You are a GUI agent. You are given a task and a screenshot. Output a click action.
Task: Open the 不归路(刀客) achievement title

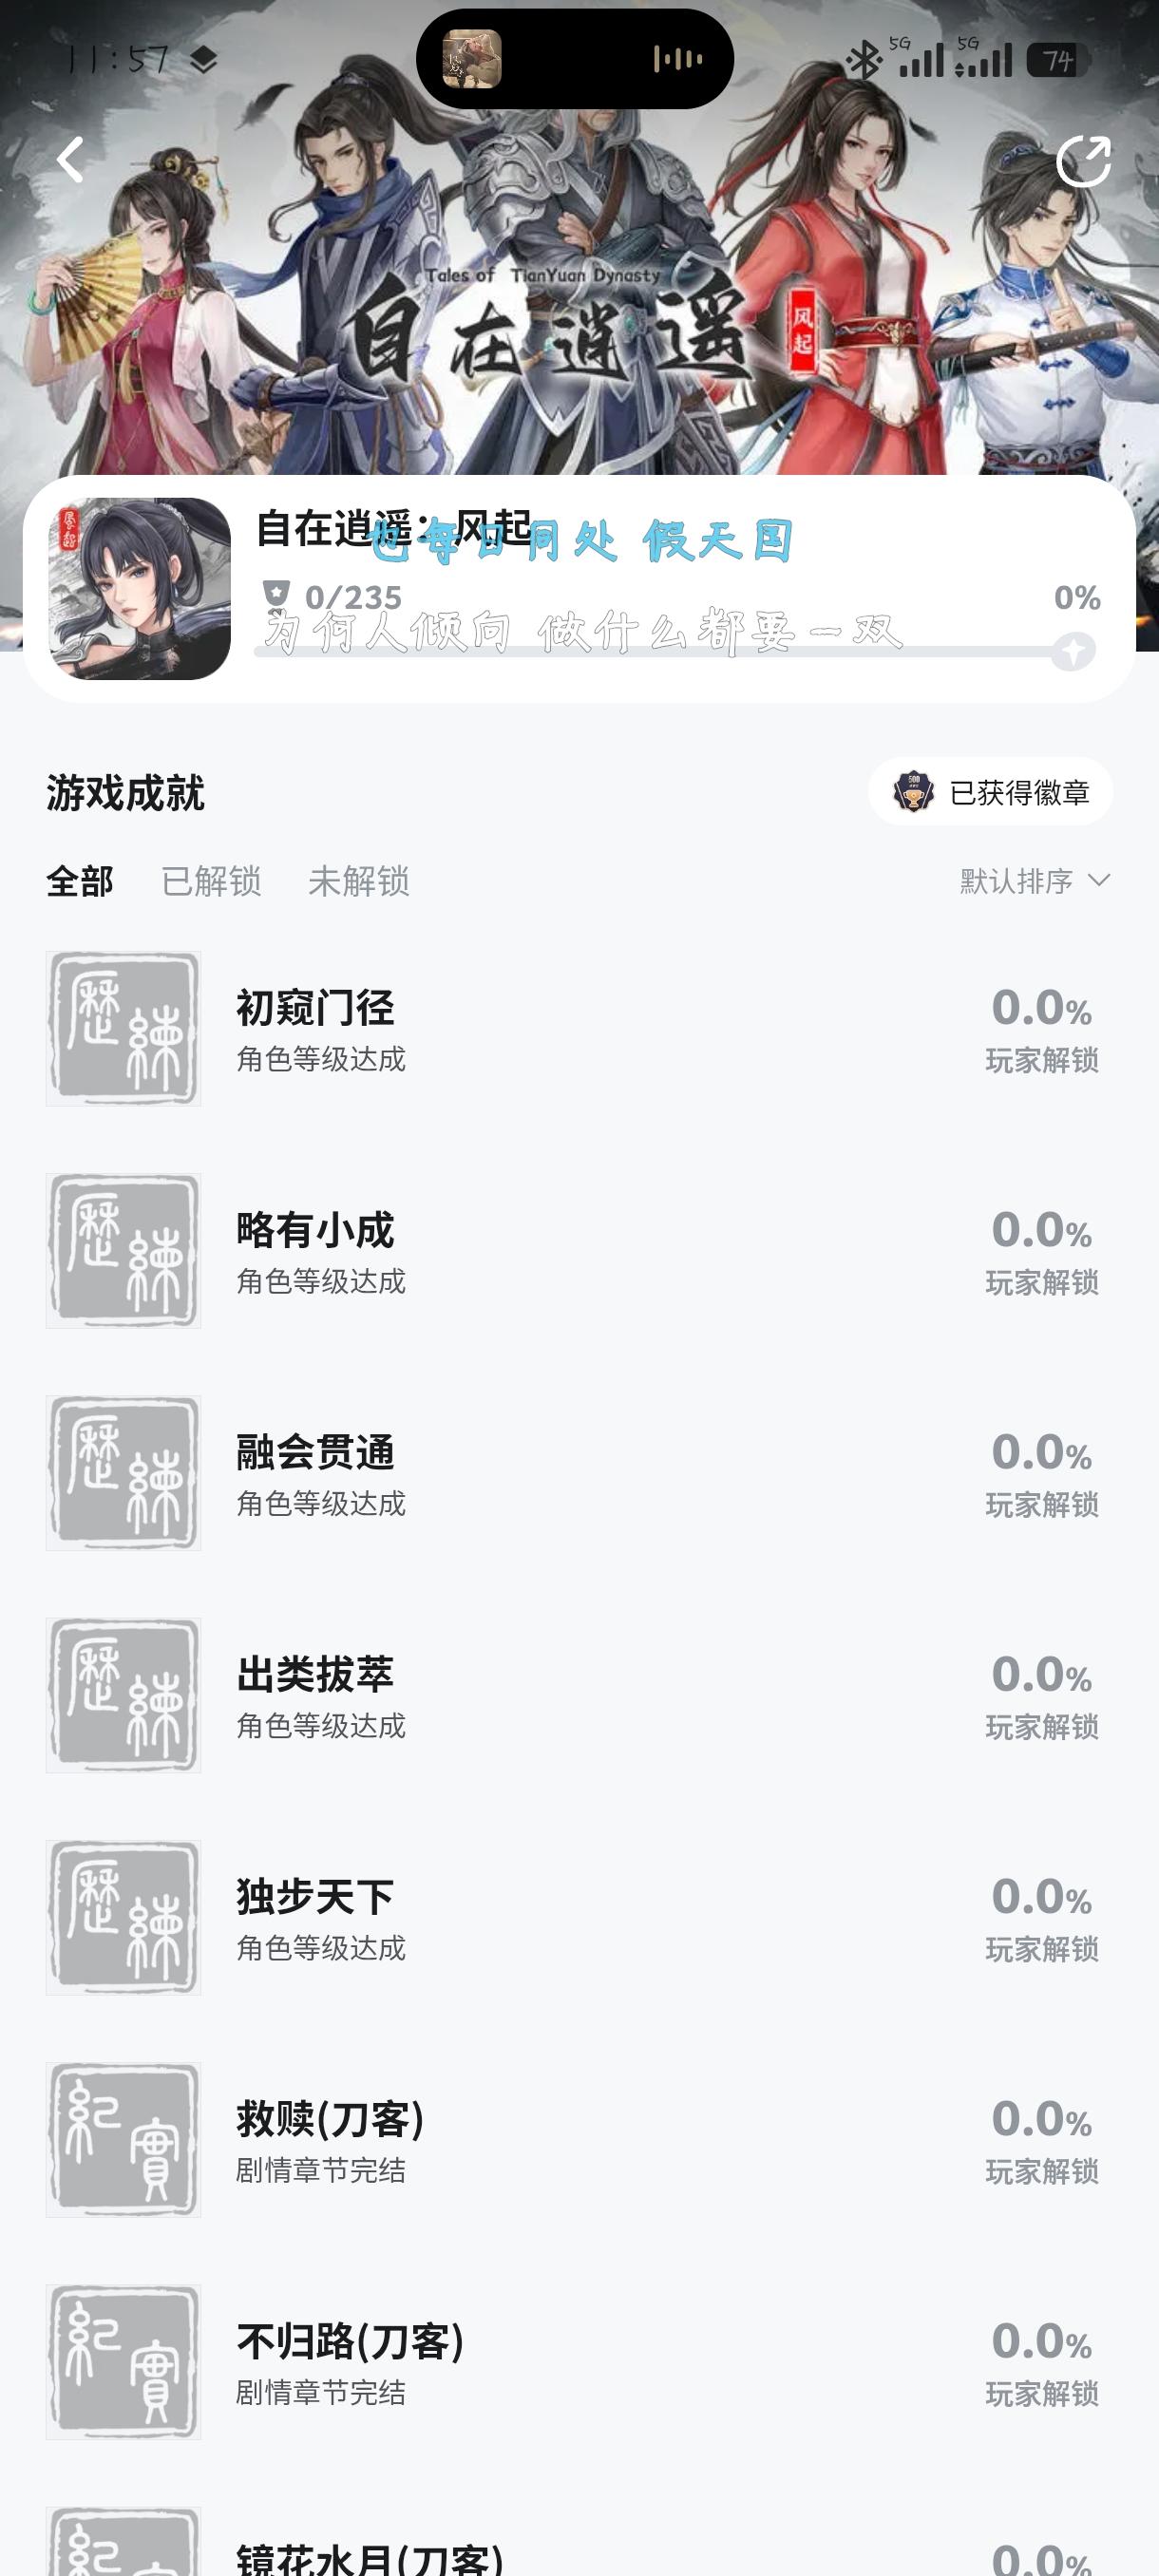pyautogui.click(x=350, y=2341)
